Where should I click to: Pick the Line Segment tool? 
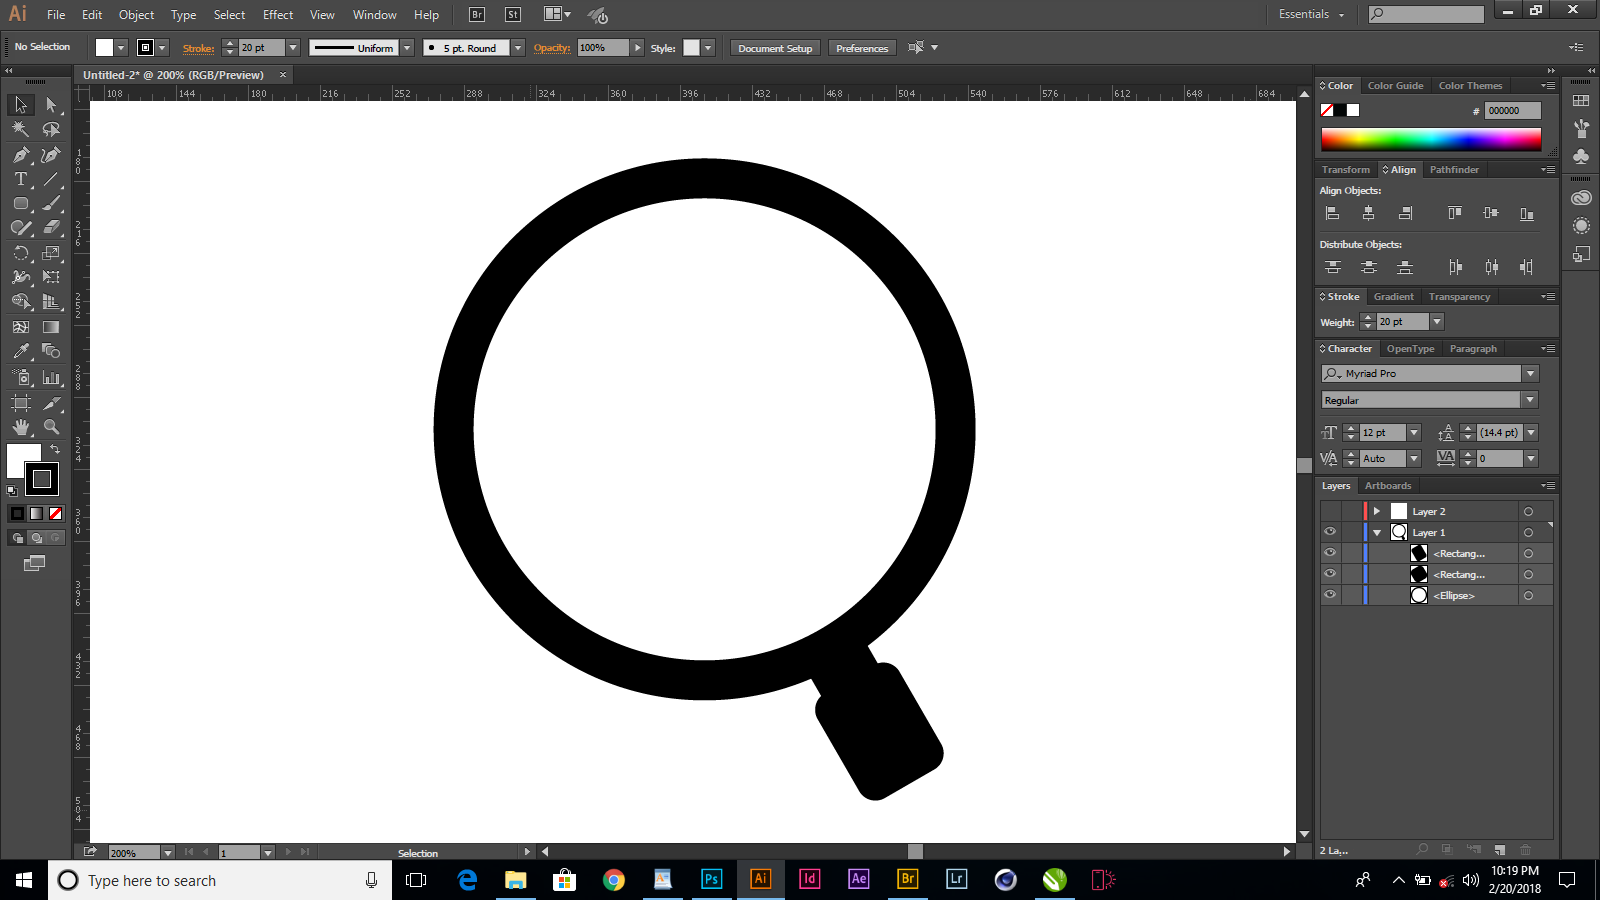click(x=51, y=179)
